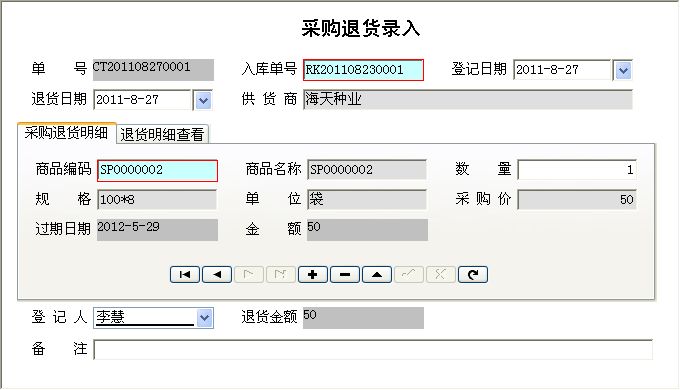Add a new record with plus button
The height and width of the screenshot is (390, 680).
click(313, 275)
